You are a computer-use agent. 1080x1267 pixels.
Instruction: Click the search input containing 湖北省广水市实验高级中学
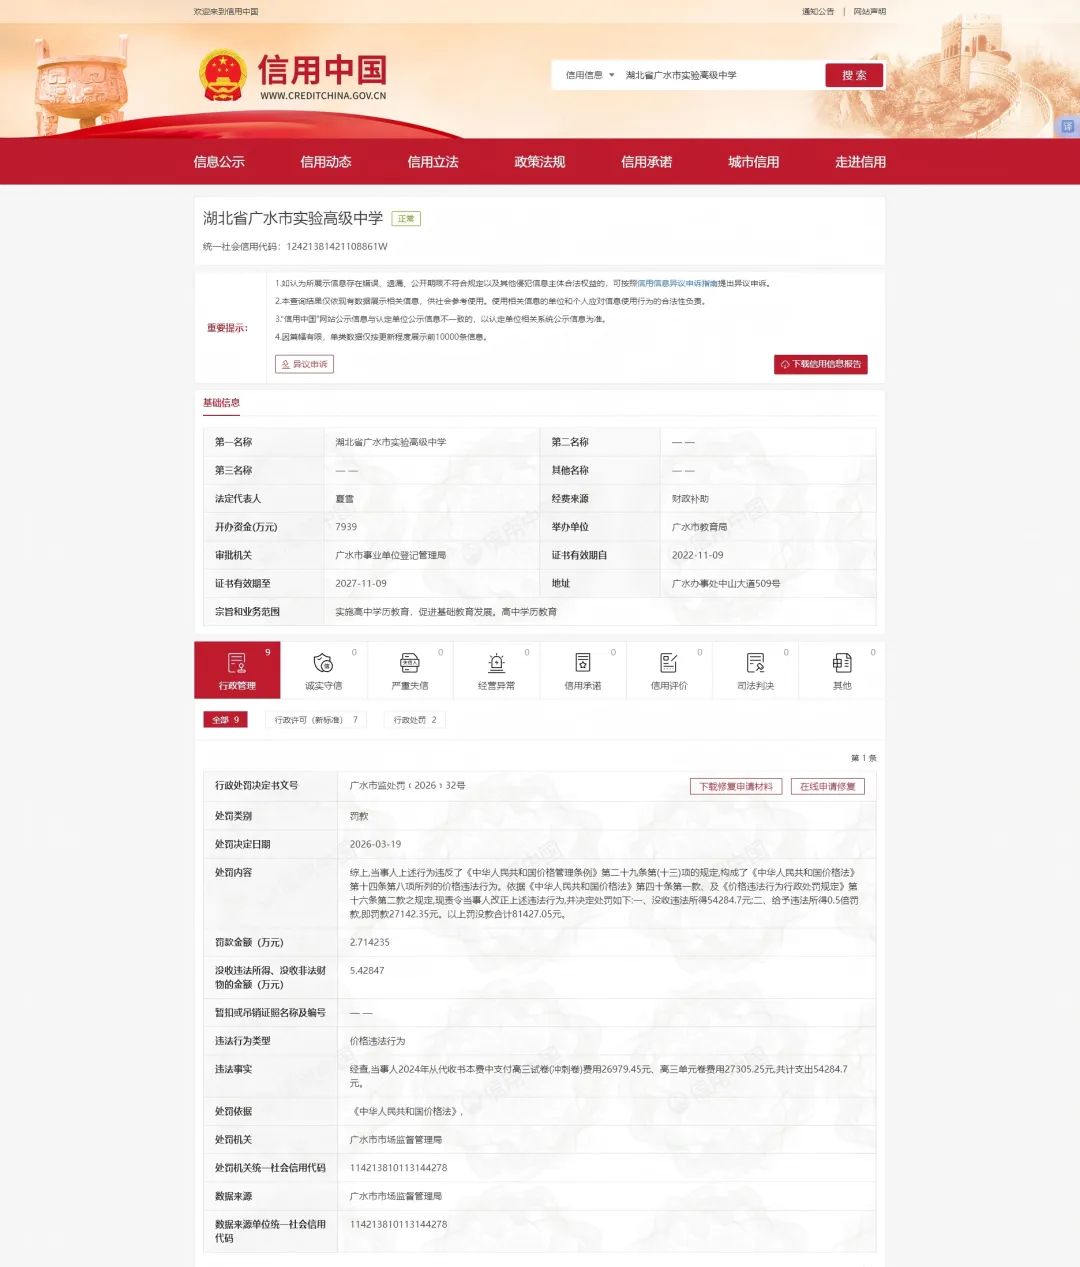tap(720, 75)
